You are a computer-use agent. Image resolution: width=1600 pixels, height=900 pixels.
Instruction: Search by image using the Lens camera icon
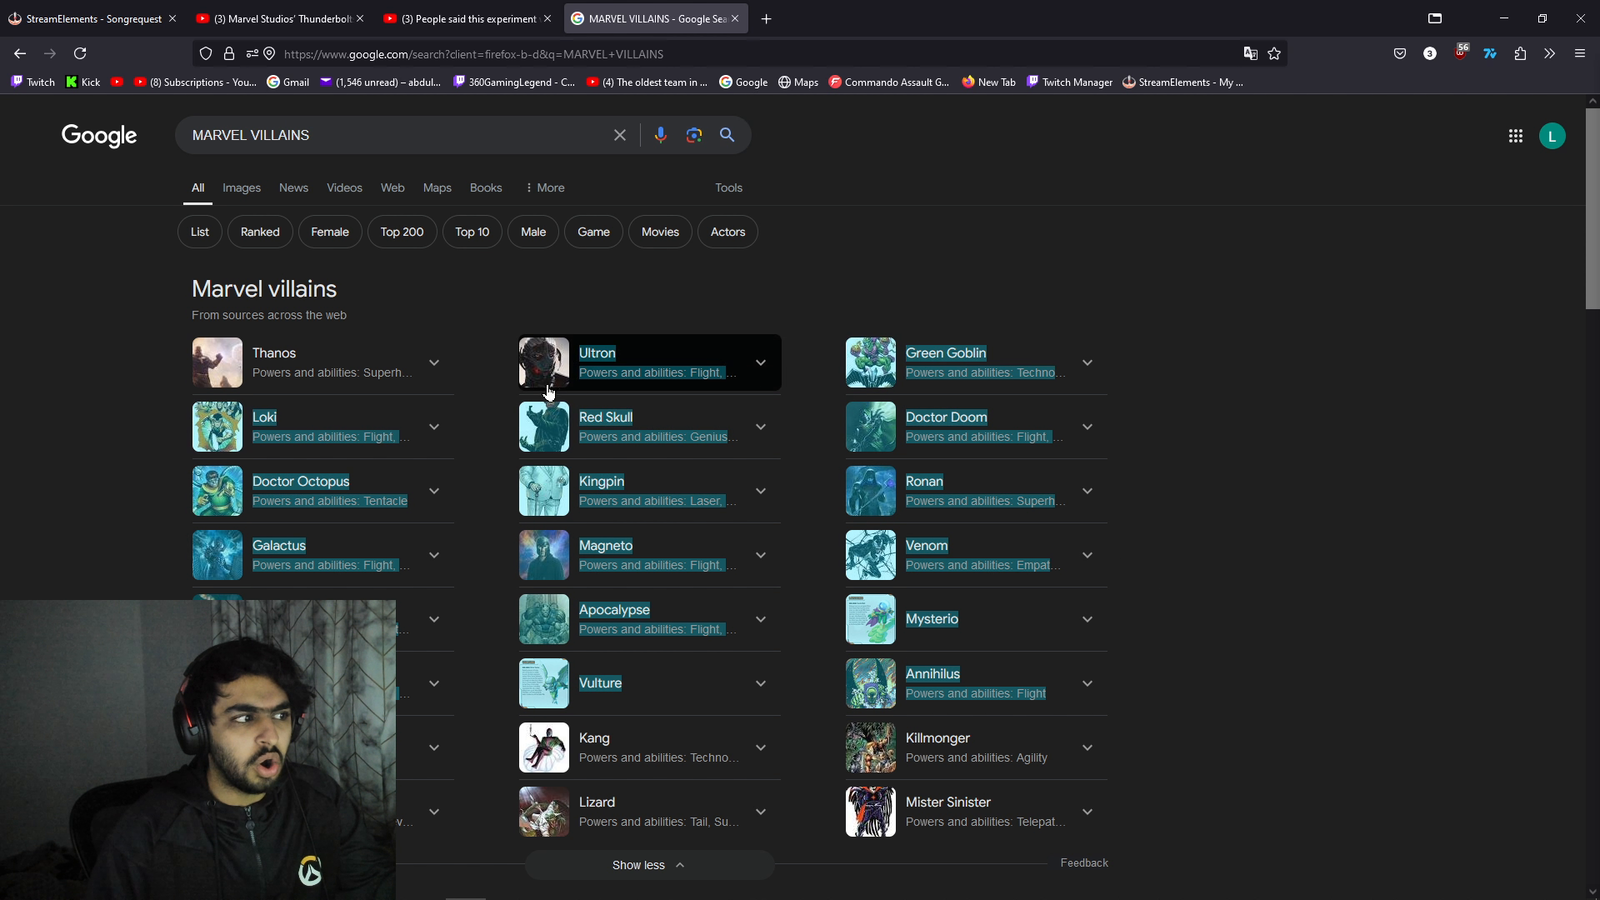(694, 135)
